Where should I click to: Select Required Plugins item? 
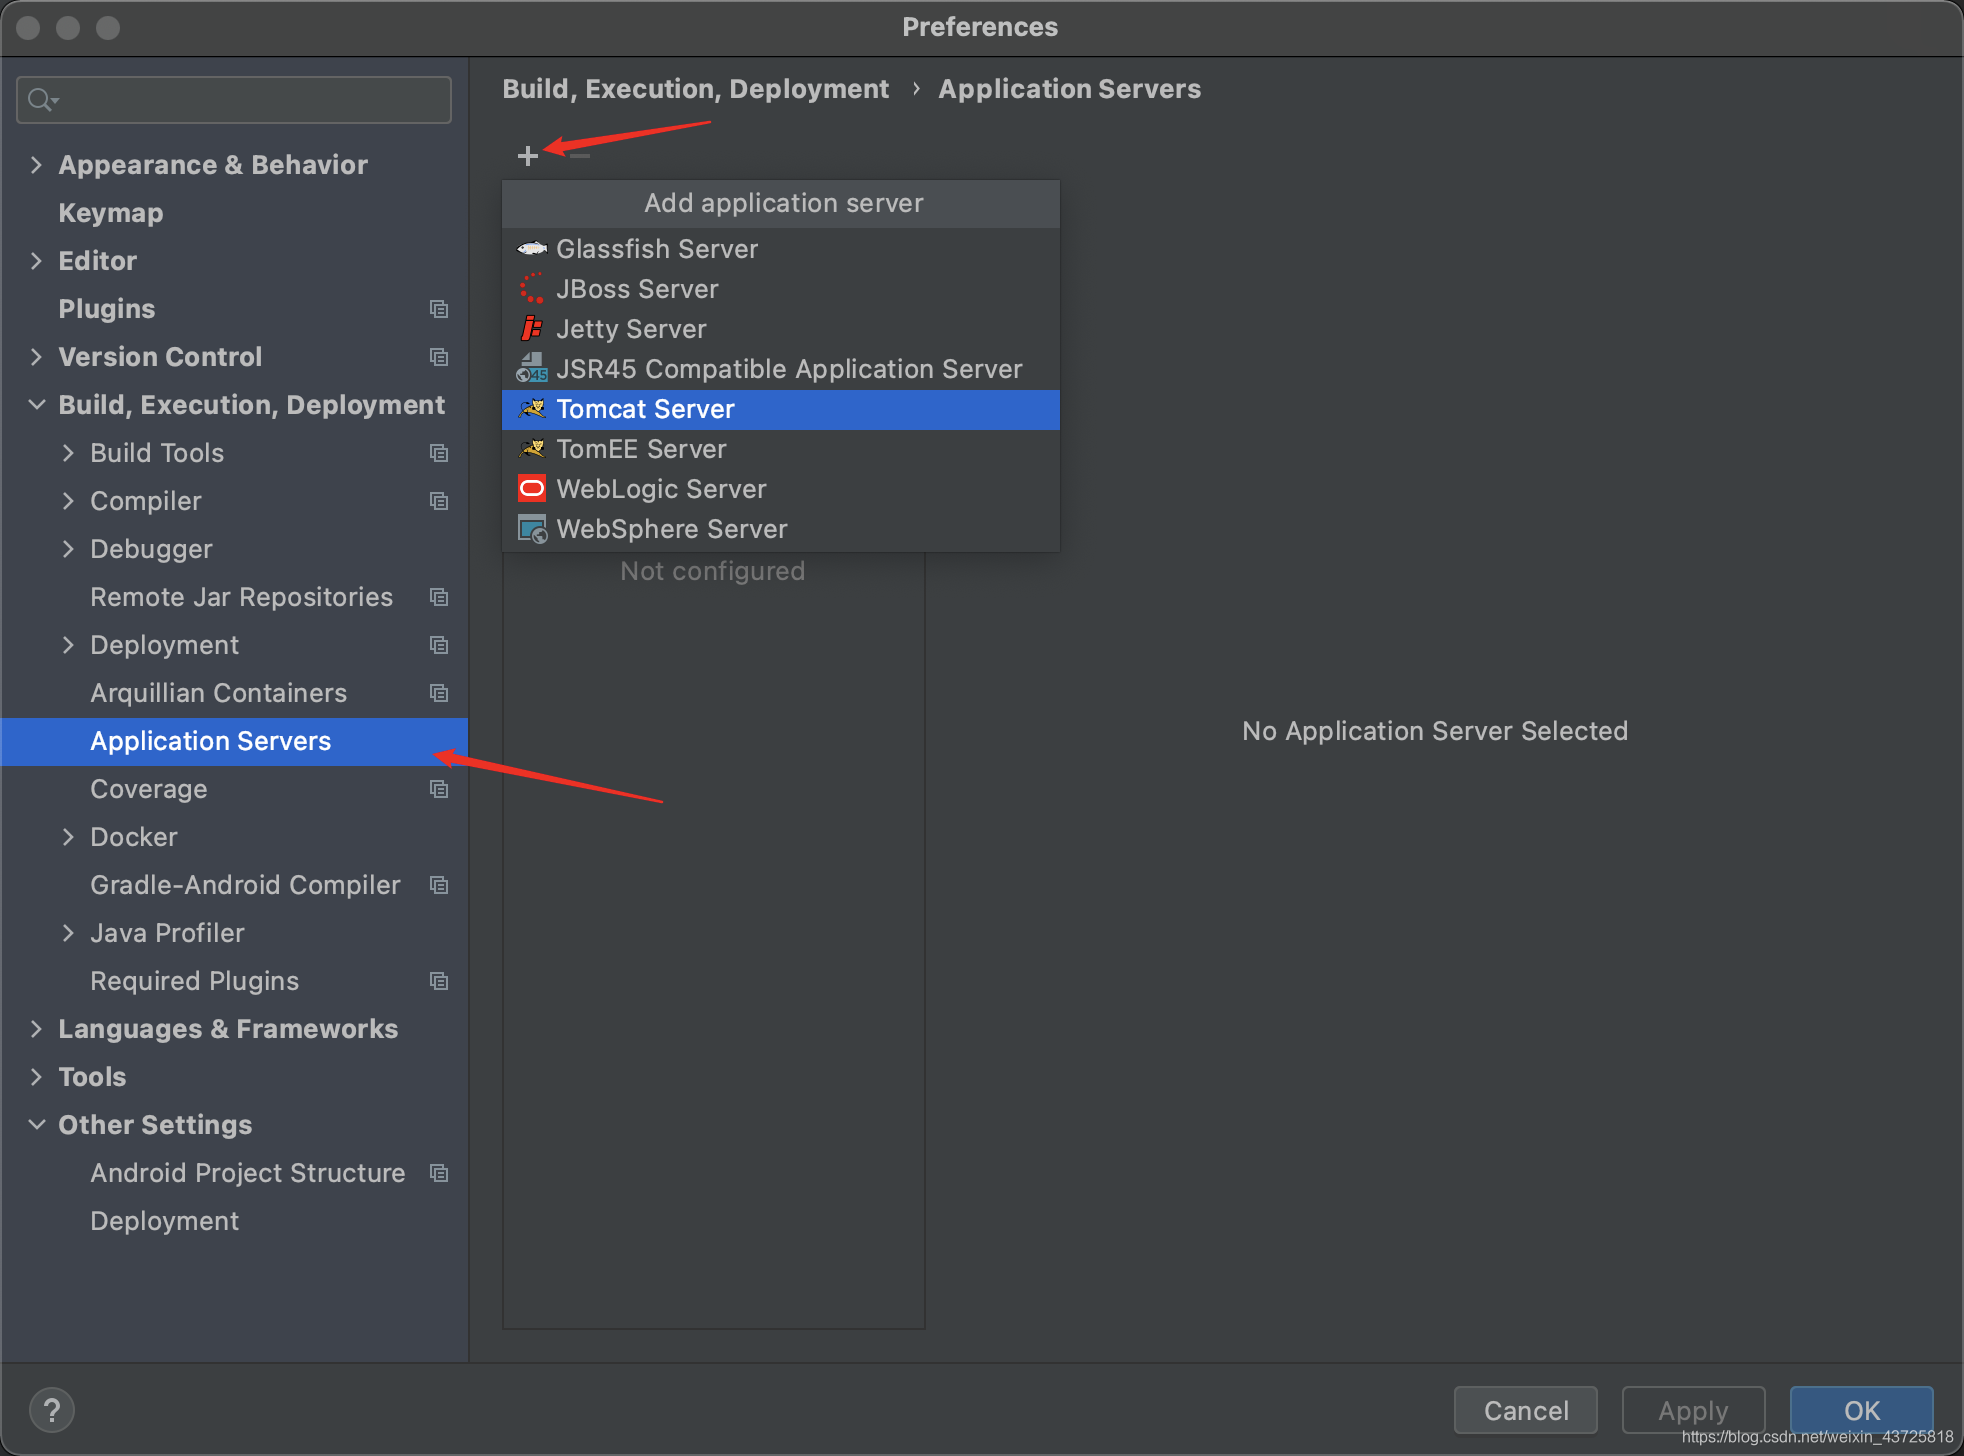click(x=234, y=981)
